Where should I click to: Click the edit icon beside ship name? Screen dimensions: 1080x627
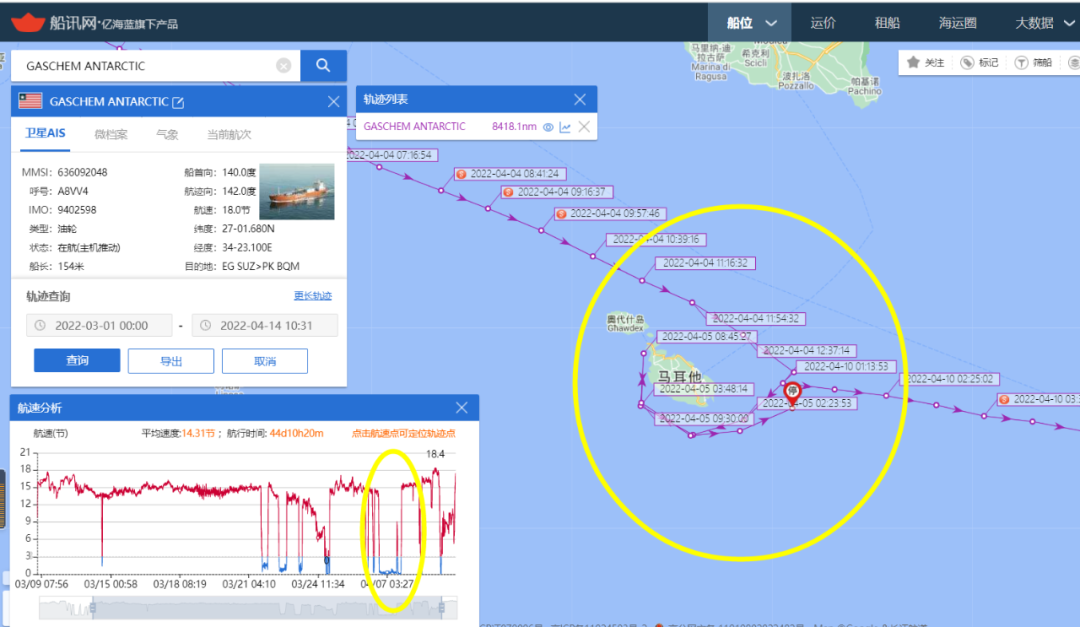coord(178,102)
